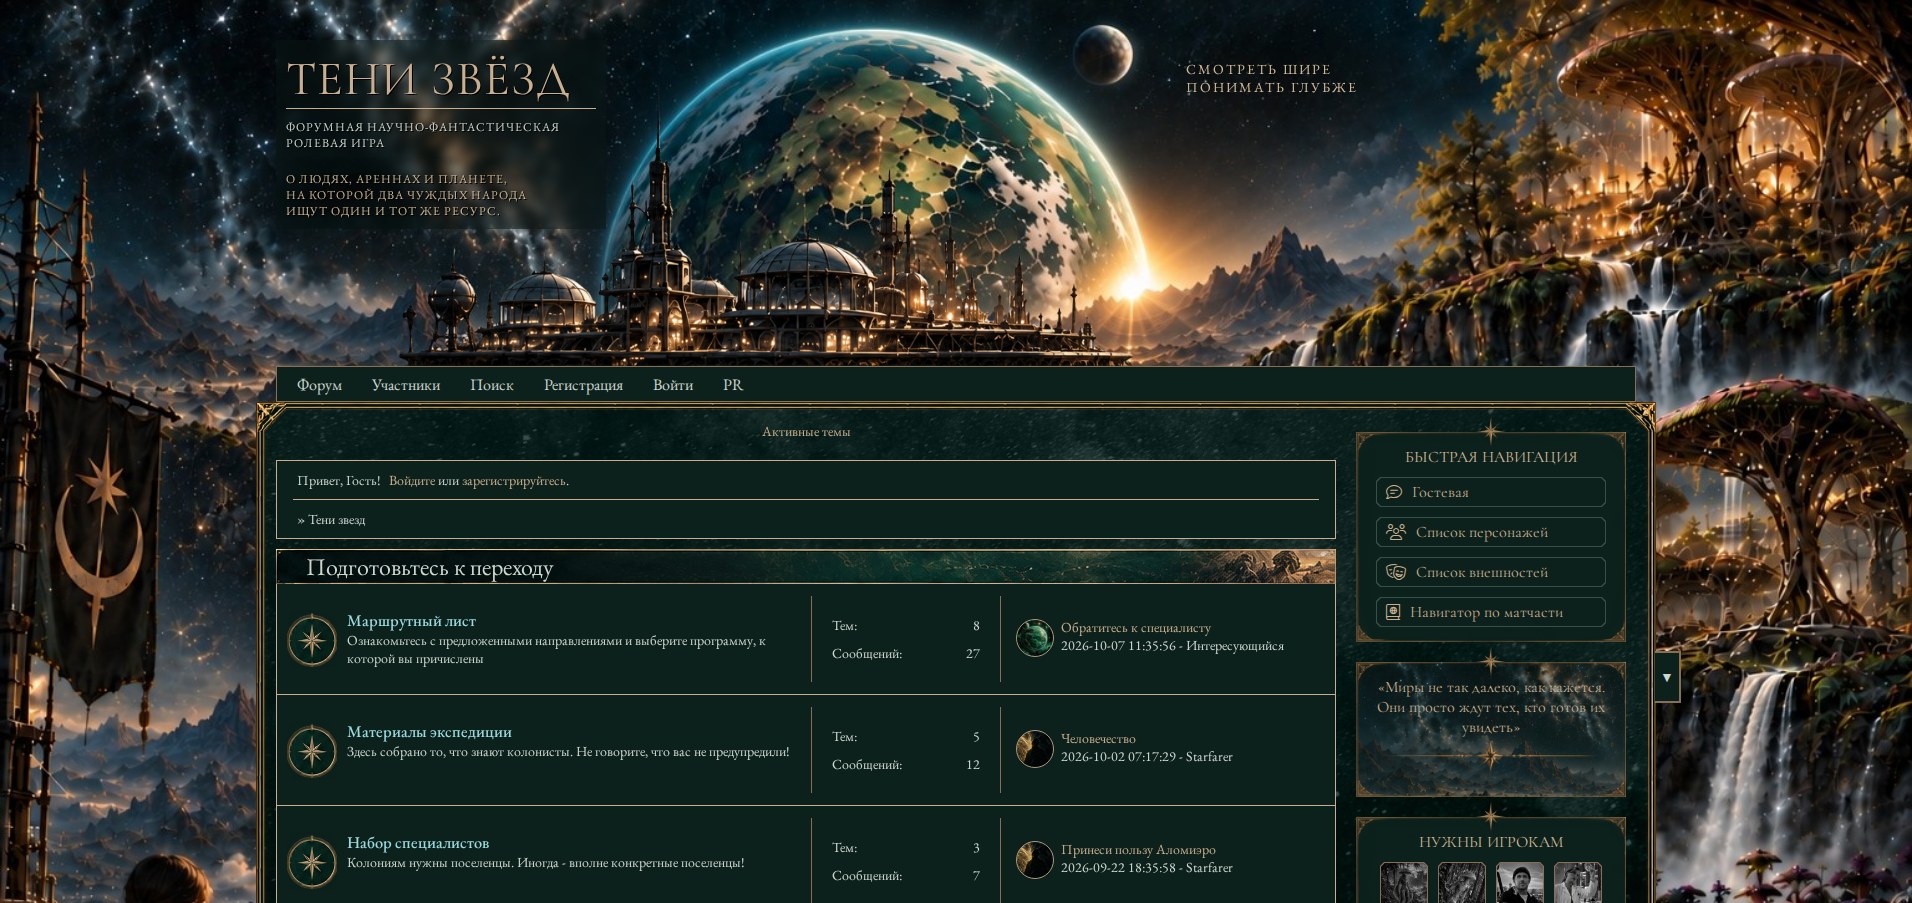Click the first Нужны игрокам thumbnail

(x=1404, y=882)
